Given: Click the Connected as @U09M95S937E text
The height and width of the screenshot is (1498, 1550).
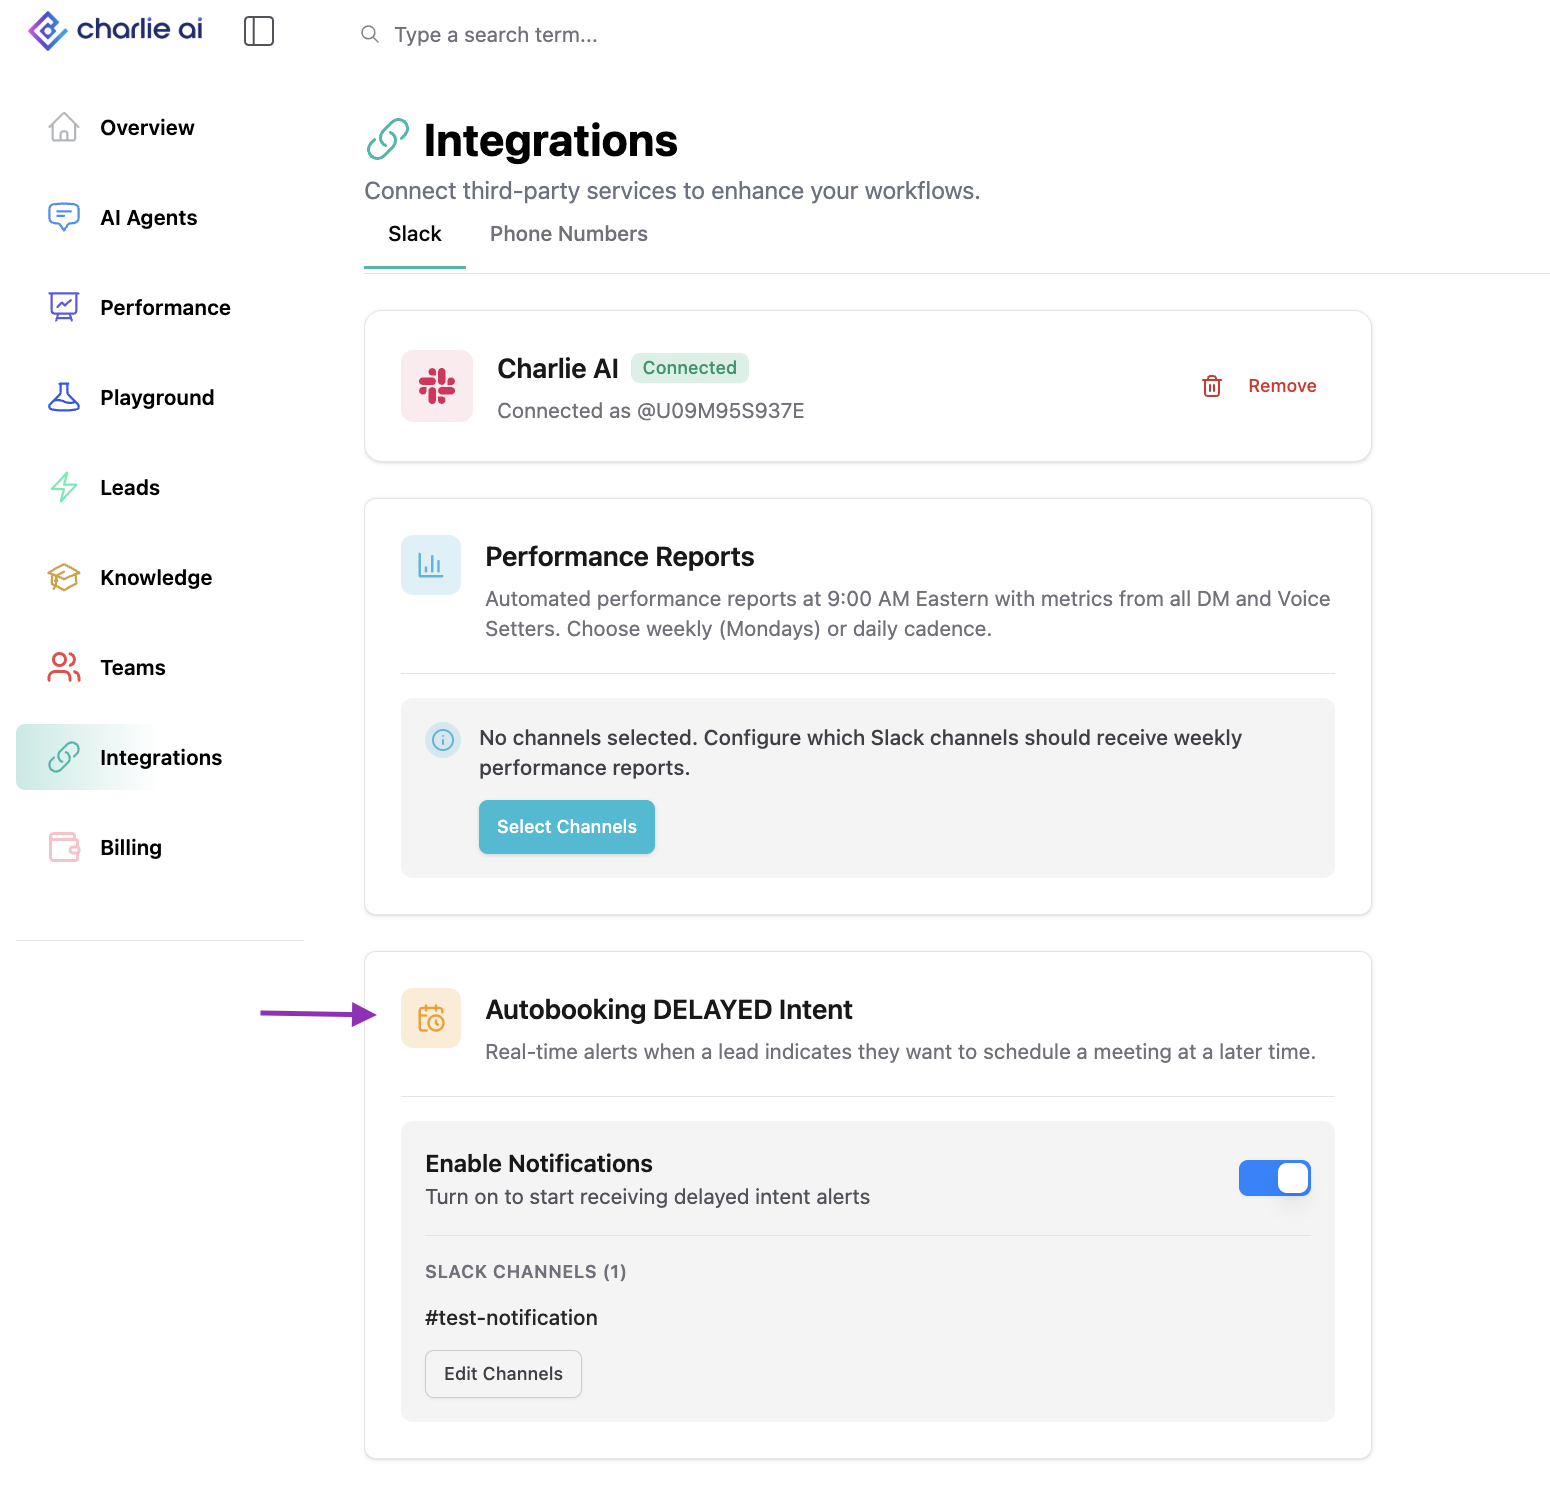Looking at the screenshot, I should click(x=651, y=411).
